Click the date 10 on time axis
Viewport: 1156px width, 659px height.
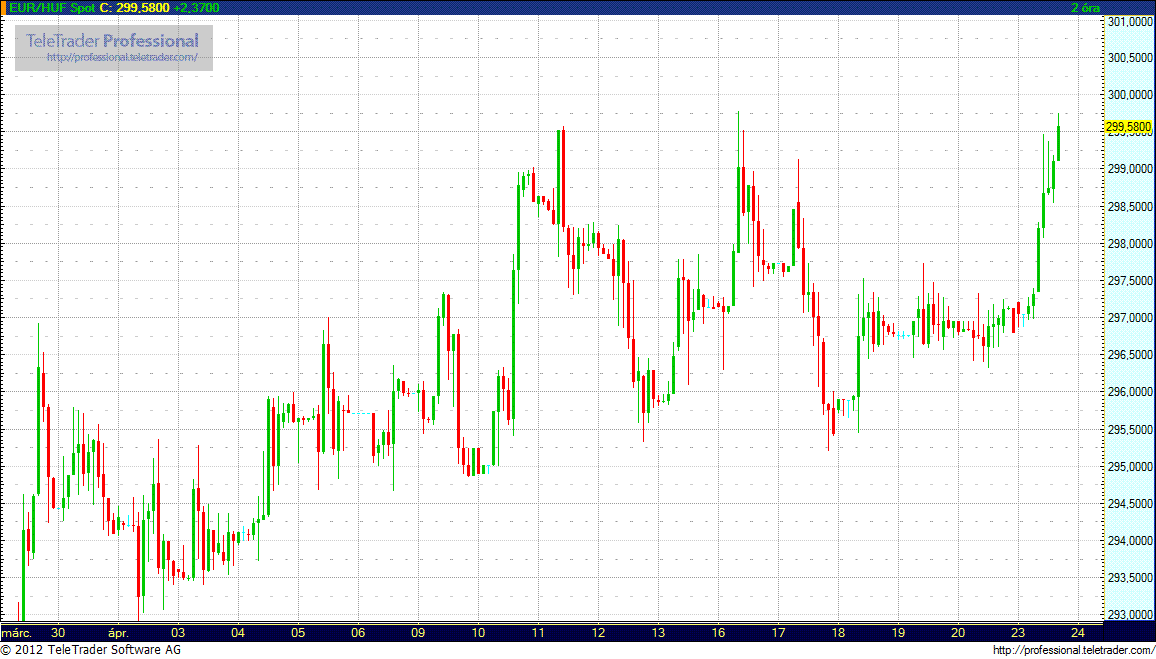(478, 632)
